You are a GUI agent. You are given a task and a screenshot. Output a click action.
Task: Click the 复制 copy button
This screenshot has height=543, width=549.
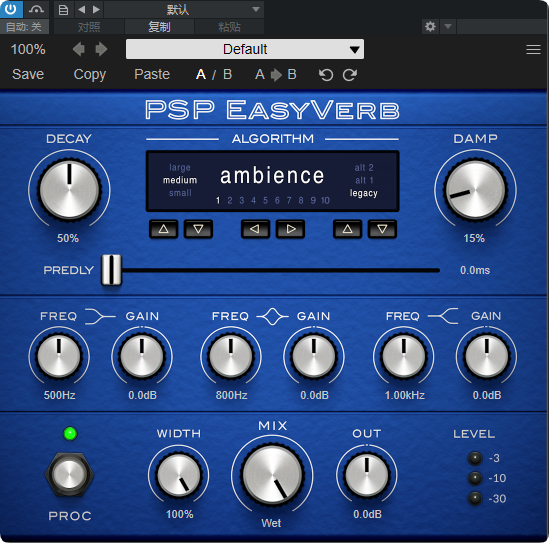(x=159, y=27)
